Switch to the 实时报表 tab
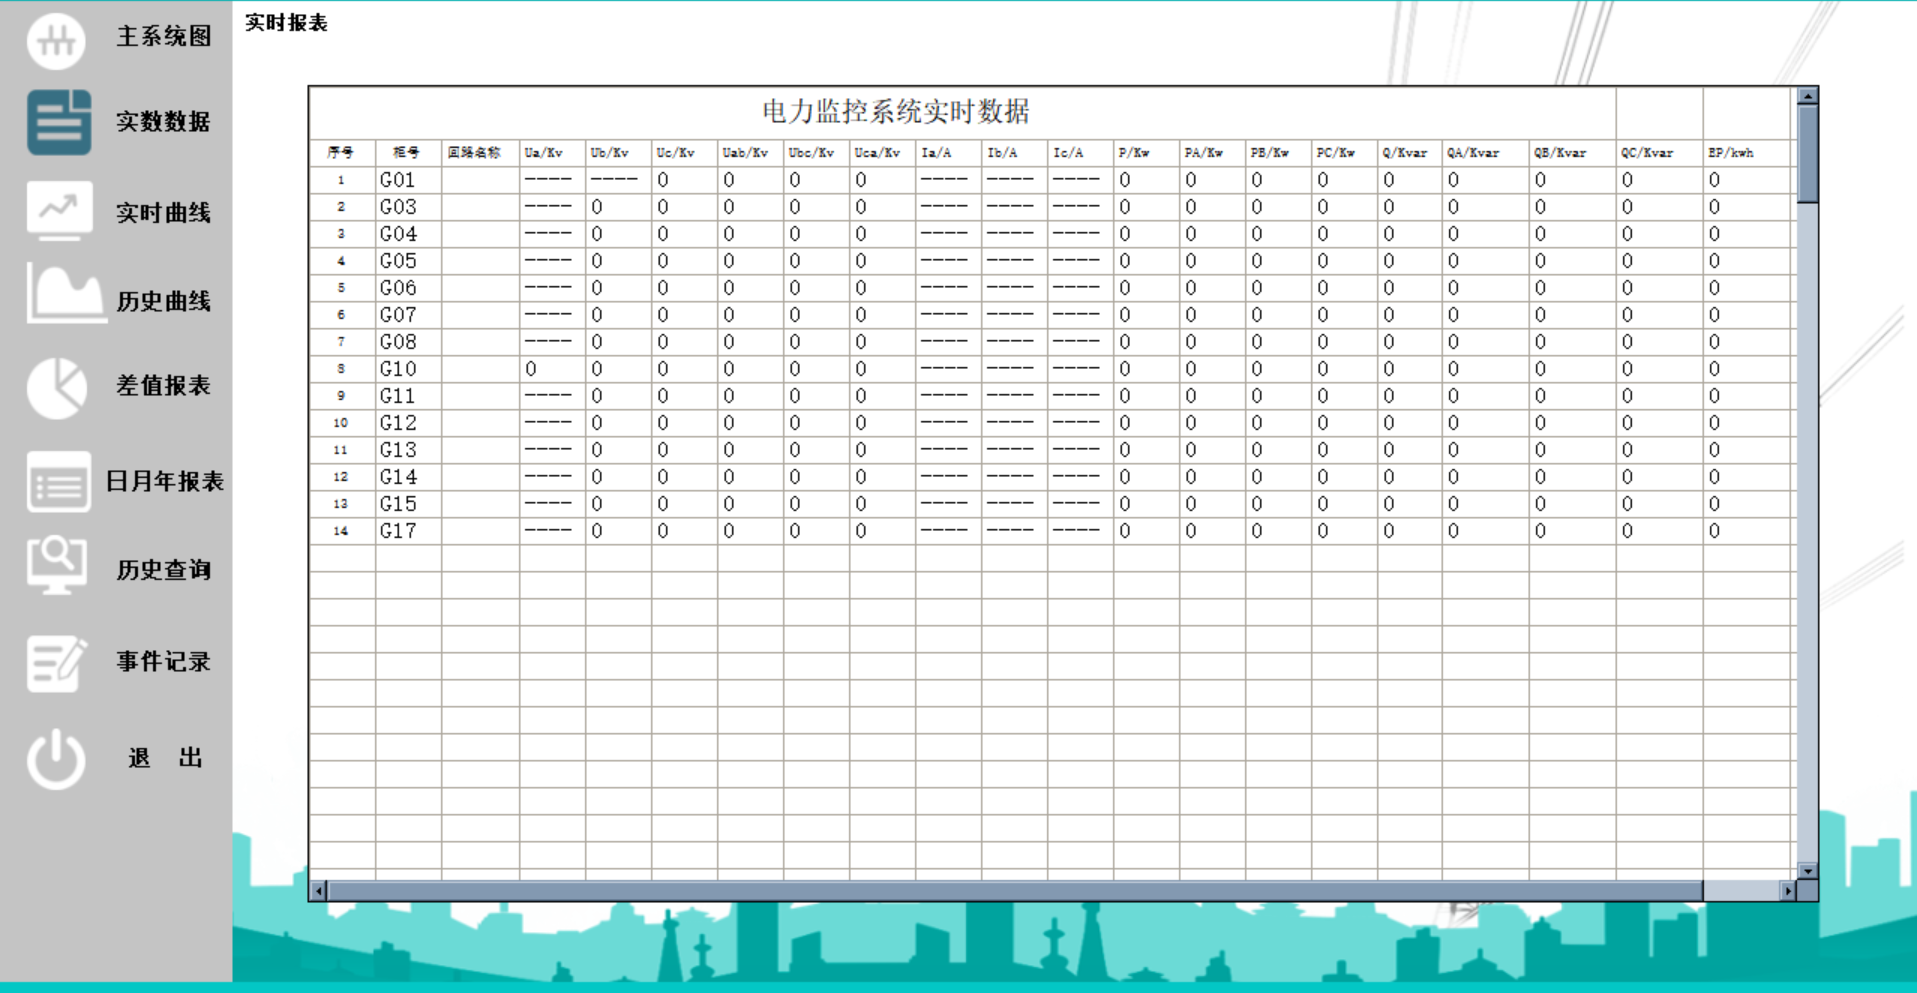 pos(283,22)
